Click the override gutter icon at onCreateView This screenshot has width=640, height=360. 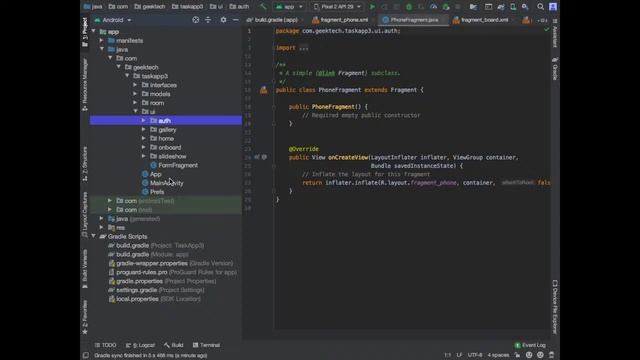tap(257, 157)
